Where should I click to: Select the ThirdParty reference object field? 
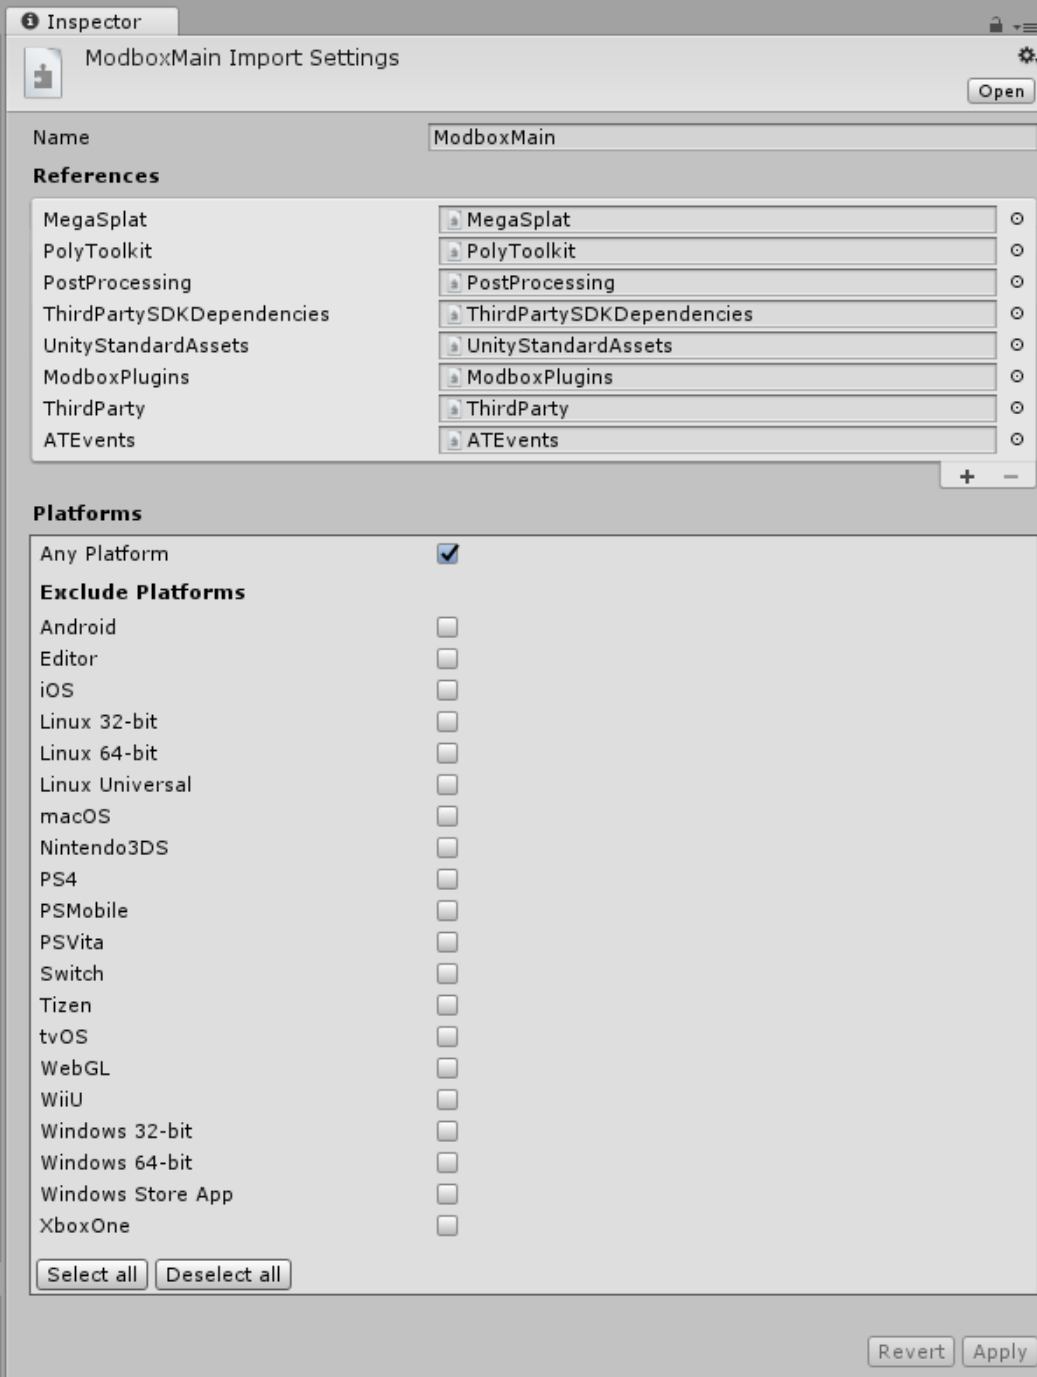(717, 408)
